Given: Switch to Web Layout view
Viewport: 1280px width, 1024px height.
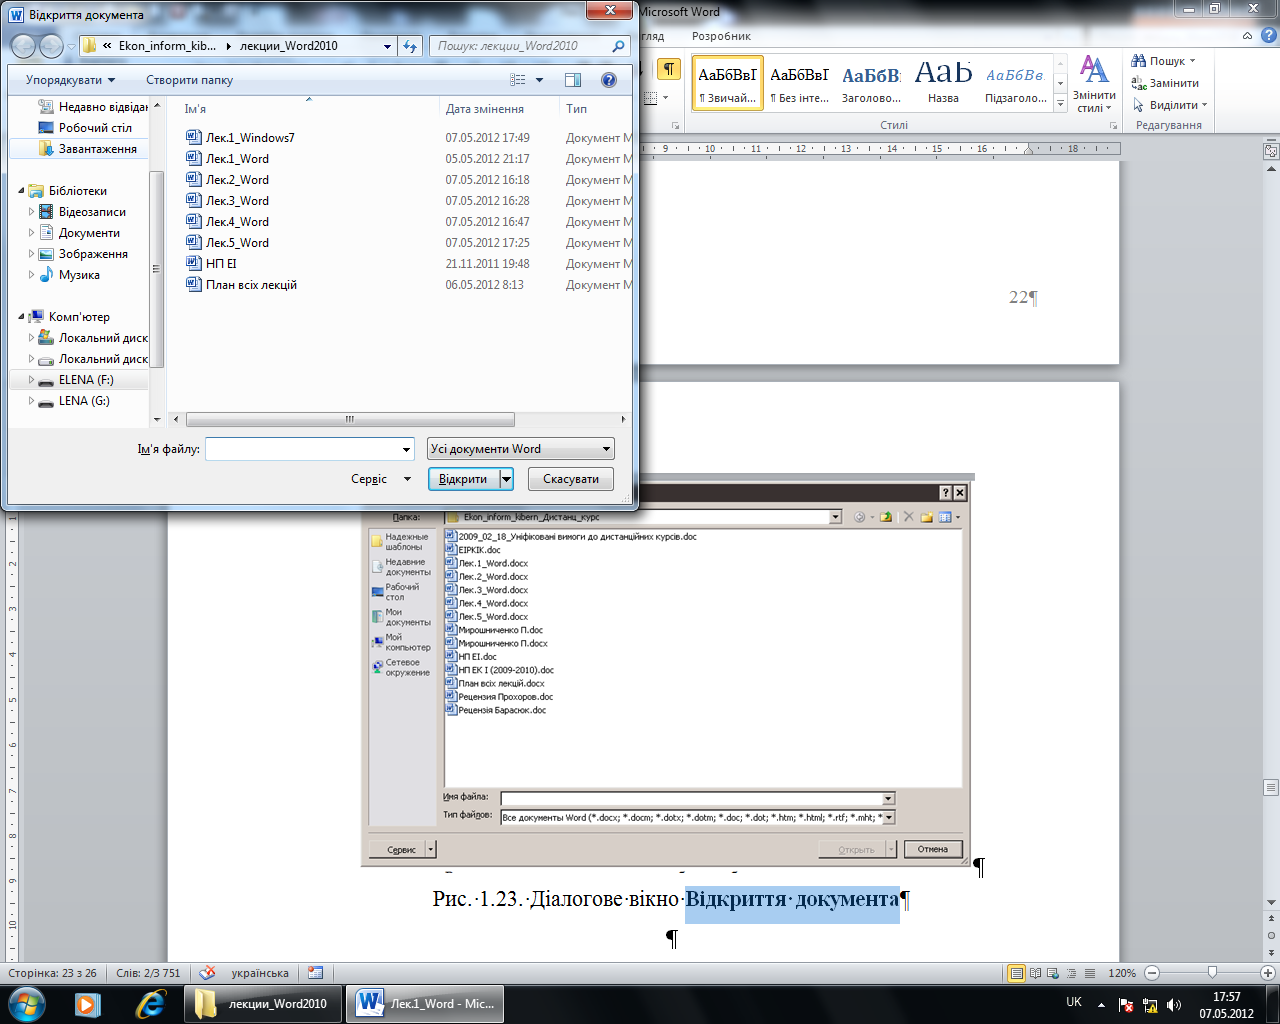Looking at the screenshot, I should coord(1051,973).
